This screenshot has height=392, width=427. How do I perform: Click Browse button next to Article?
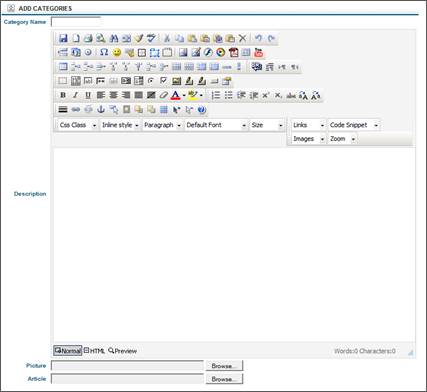point(224,379)
